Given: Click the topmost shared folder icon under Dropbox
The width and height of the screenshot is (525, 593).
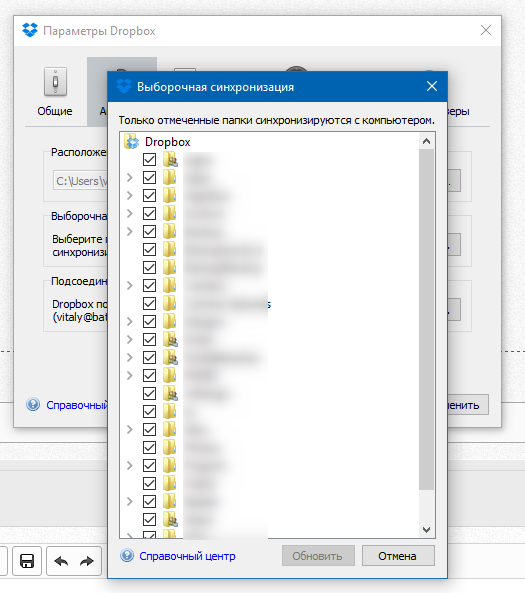Looking at the screenshot, I should click(x=170, y=159).
